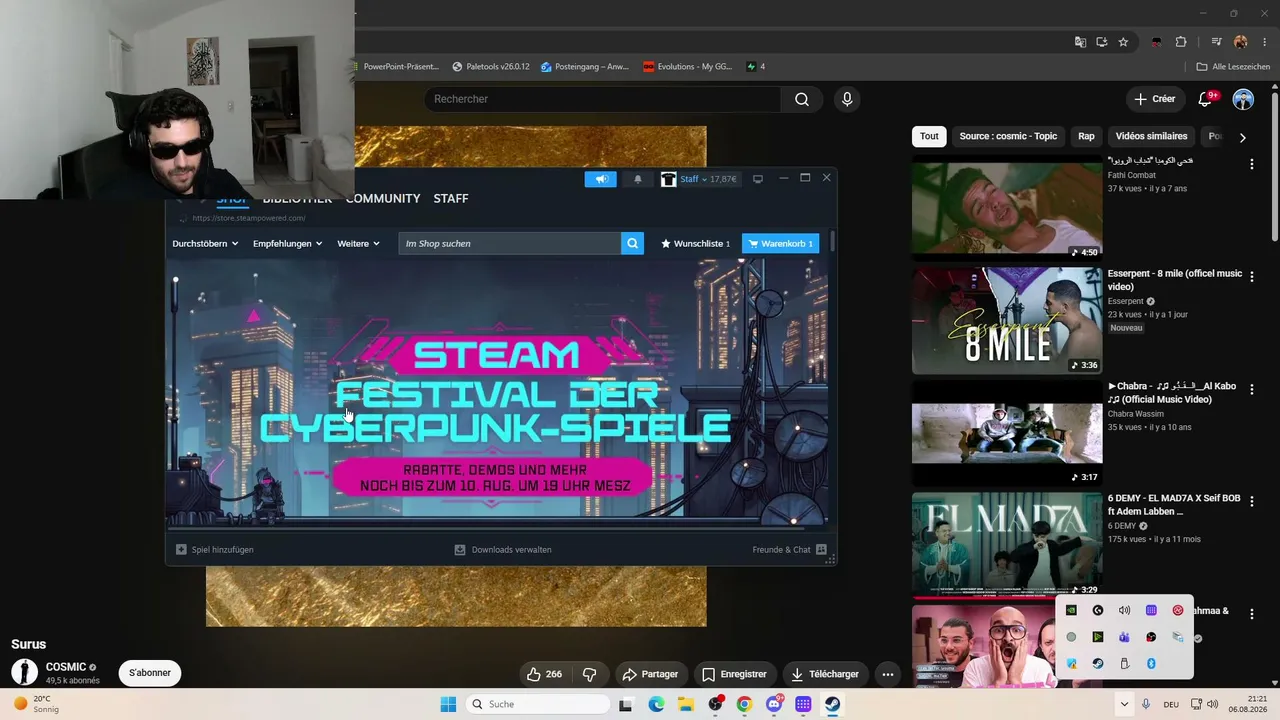Open options menu for Esserpent 8 mile video

click(x=1251, y=276)
